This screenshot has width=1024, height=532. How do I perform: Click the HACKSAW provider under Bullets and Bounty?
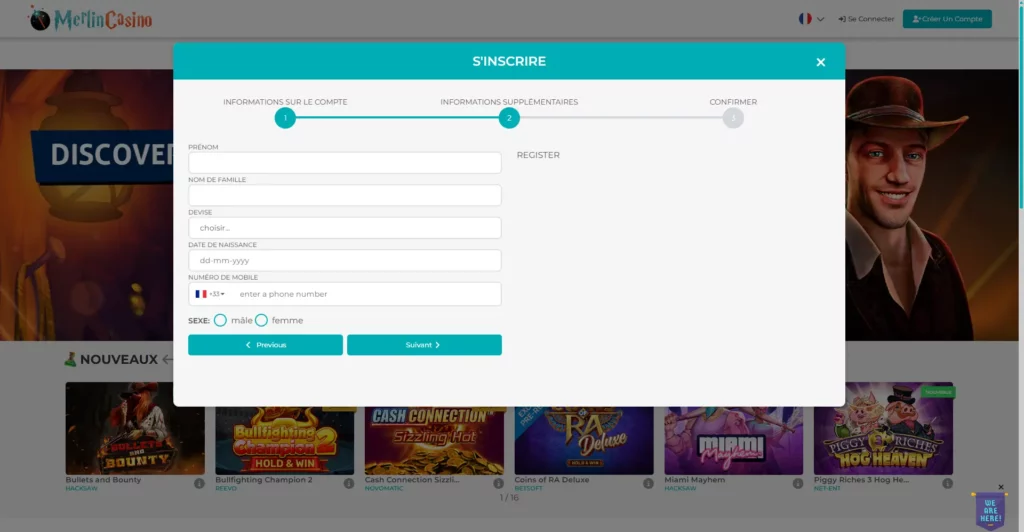point(82,488)
